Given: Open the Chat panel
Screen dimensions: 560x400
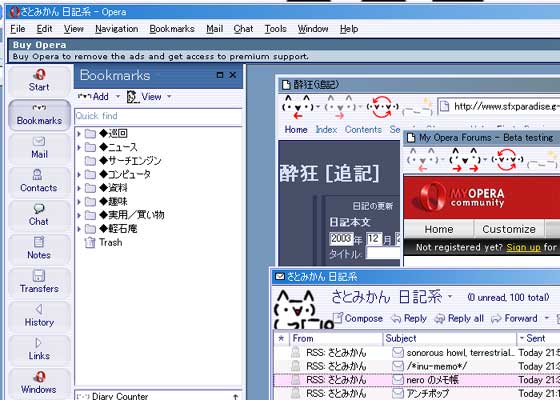Looking at the screenshot, I should [x=39, y=215].
